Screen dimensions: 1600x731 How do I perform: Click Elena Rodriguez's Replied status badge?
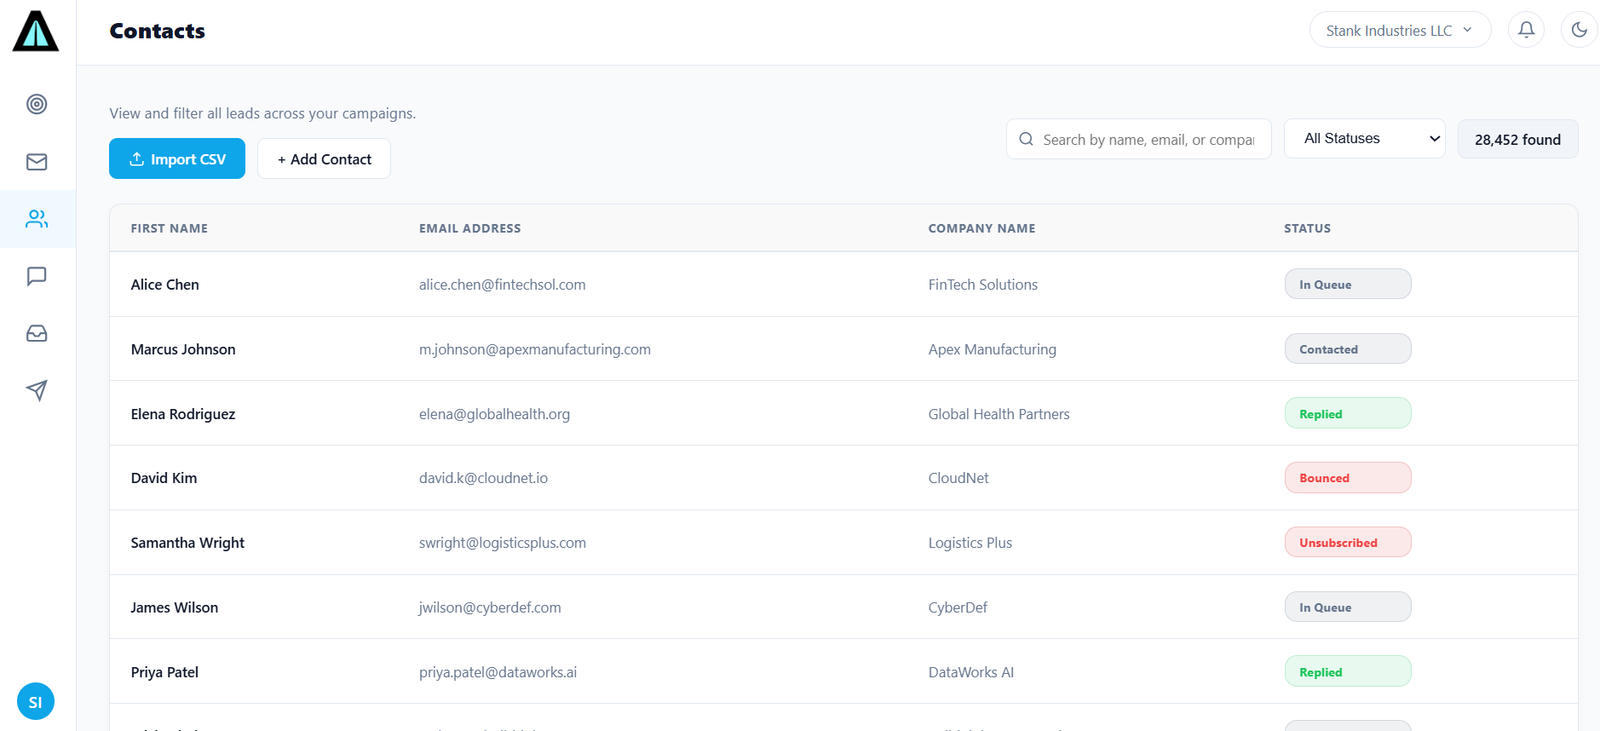tap(1348, 413)
